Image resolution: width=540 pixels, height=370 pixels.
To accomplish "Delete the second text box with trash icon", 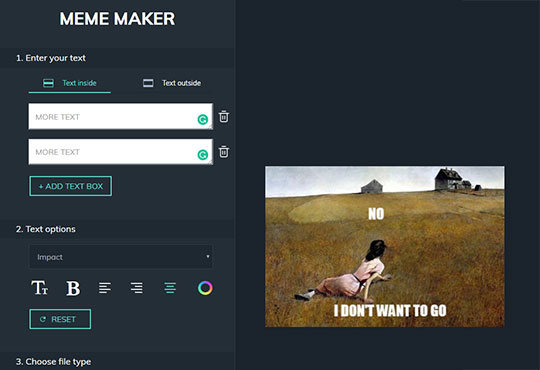I will click(224, 152).
